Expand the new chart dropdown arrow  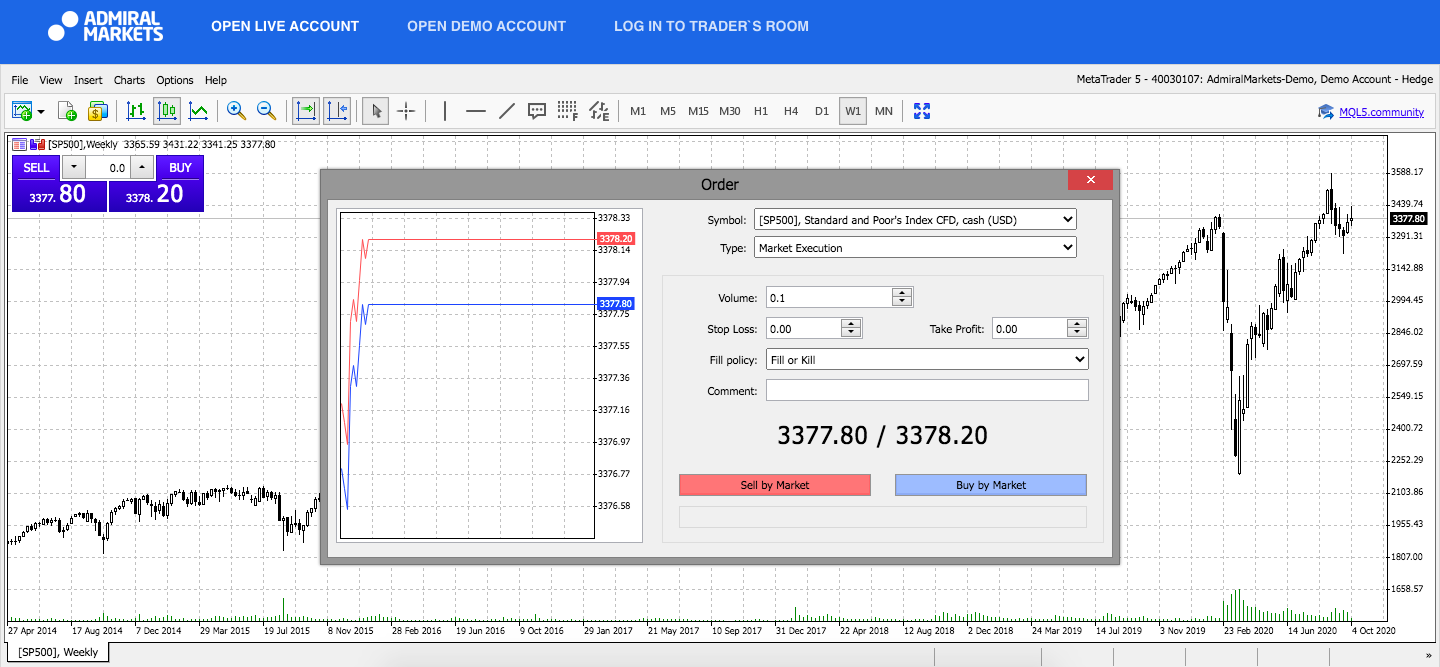point(42,111)
